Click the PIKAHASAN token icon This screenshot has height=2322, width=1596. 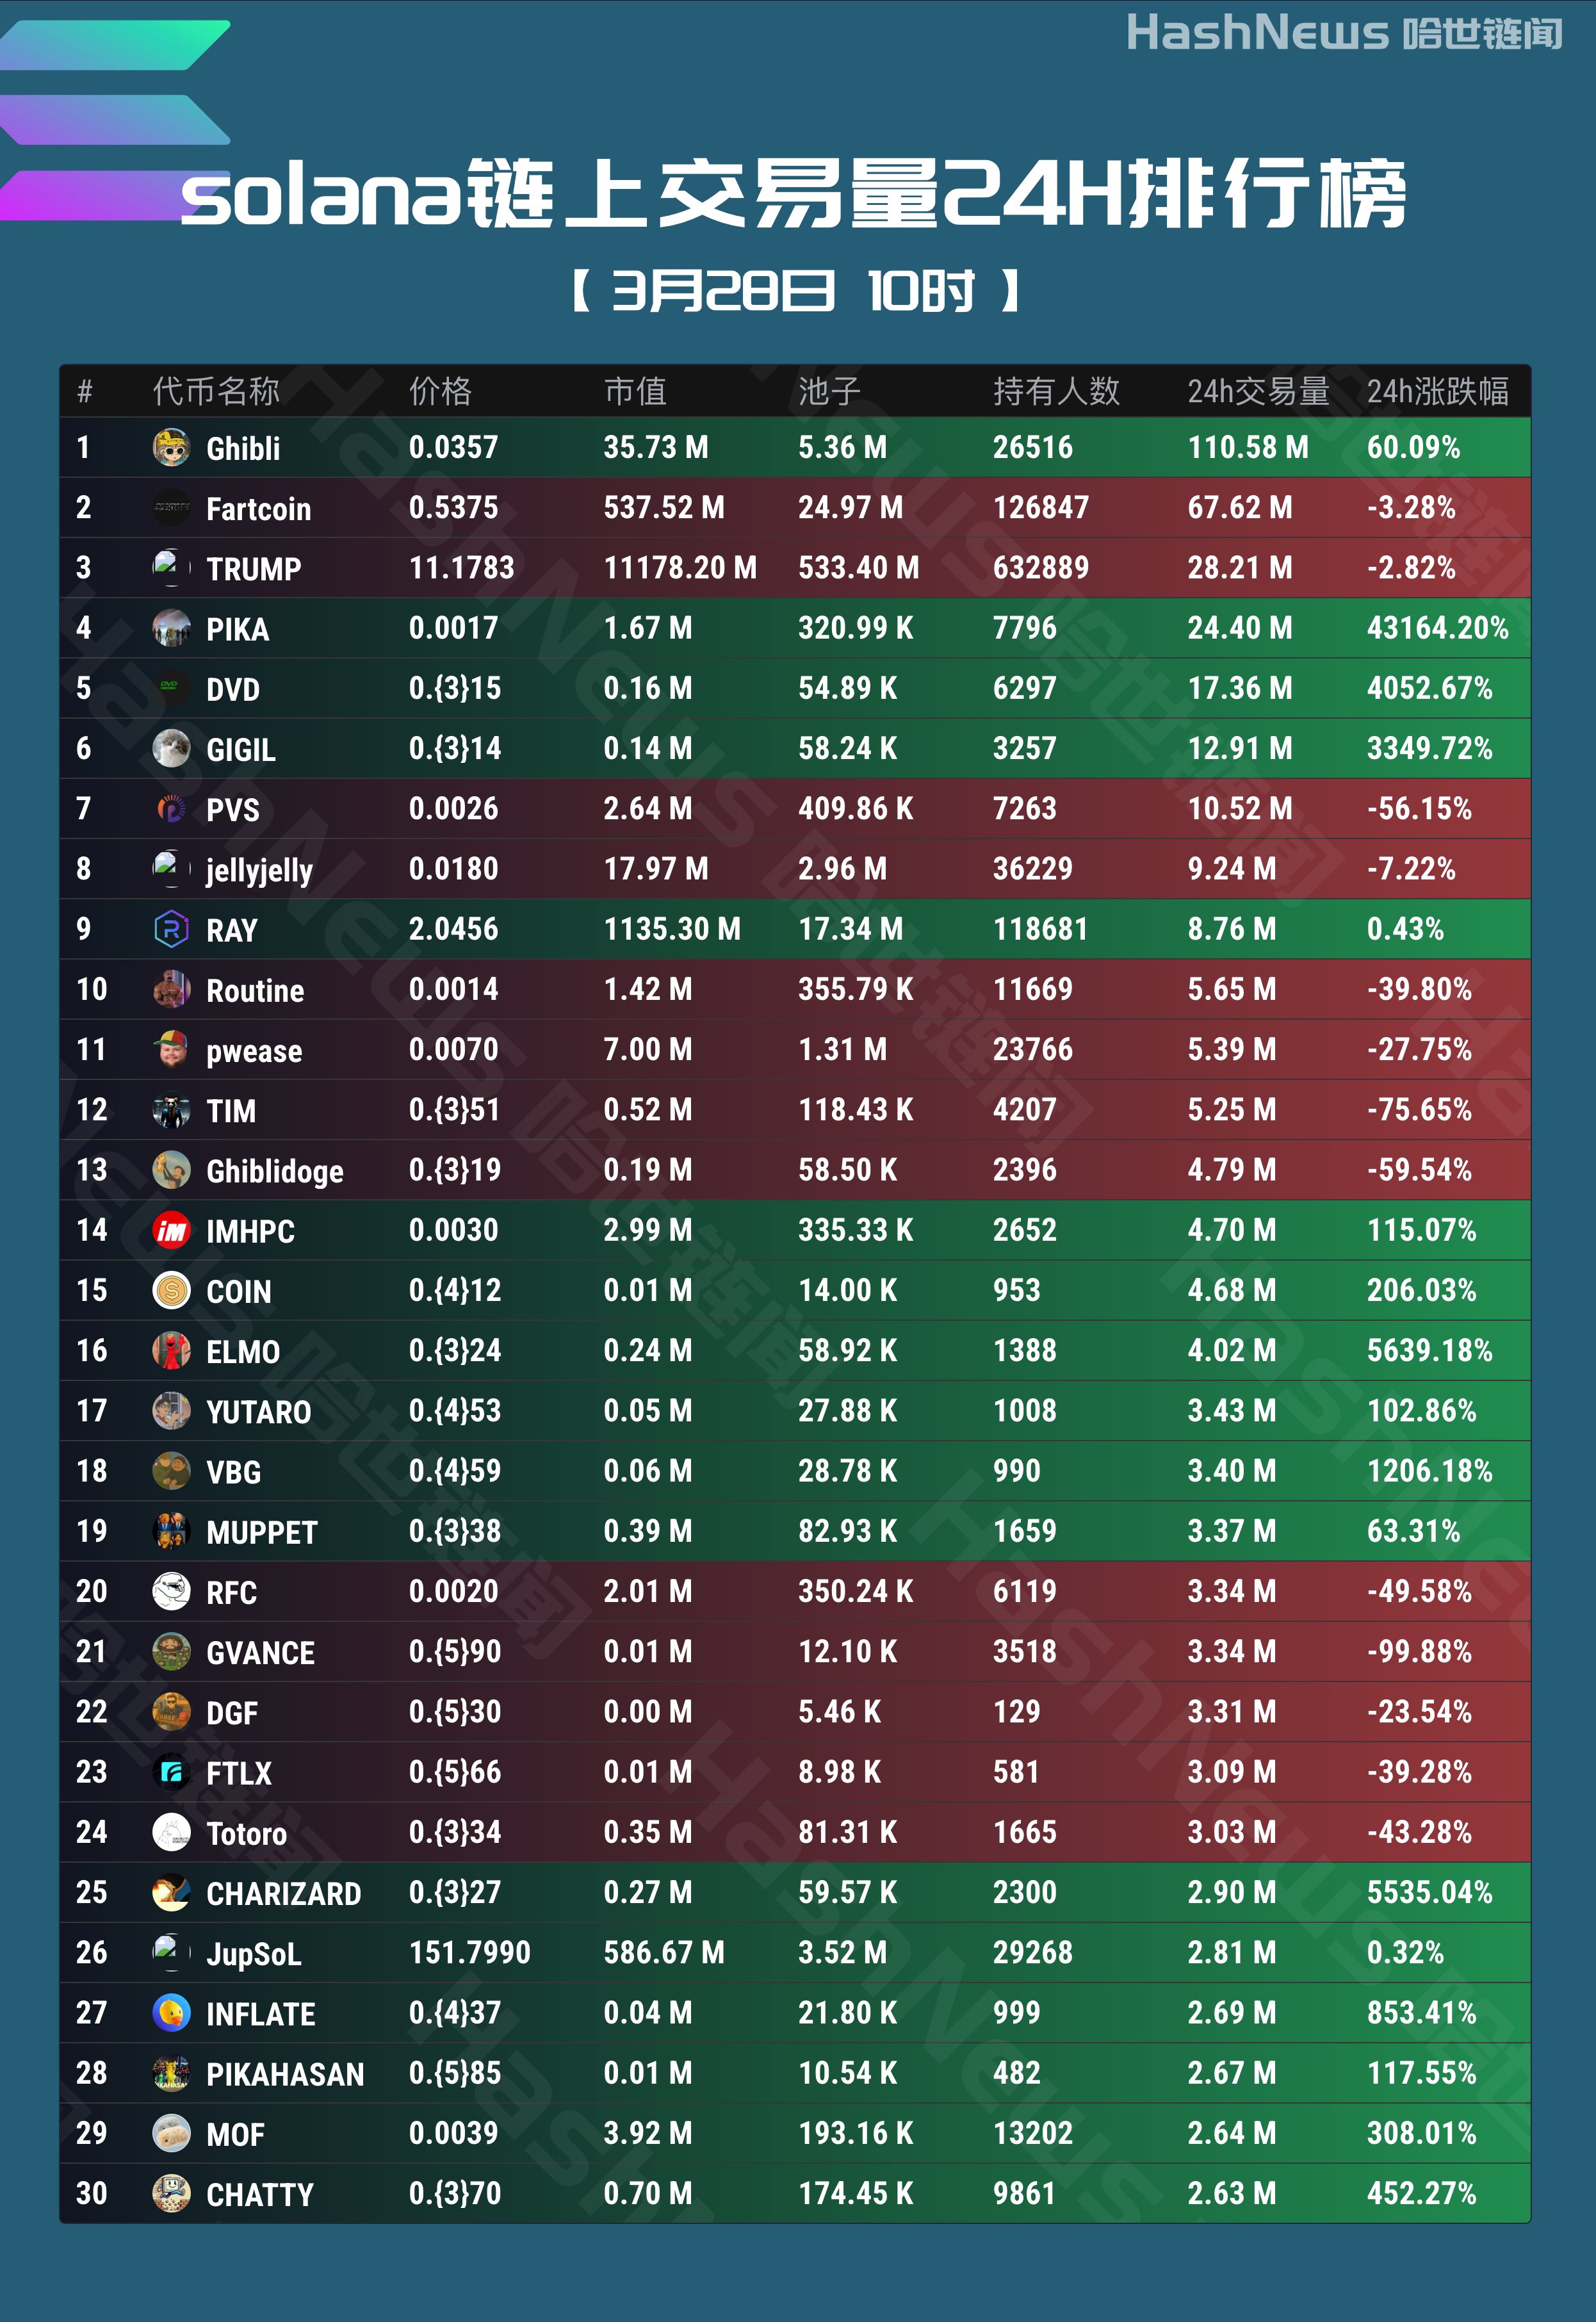(171, 2073)
